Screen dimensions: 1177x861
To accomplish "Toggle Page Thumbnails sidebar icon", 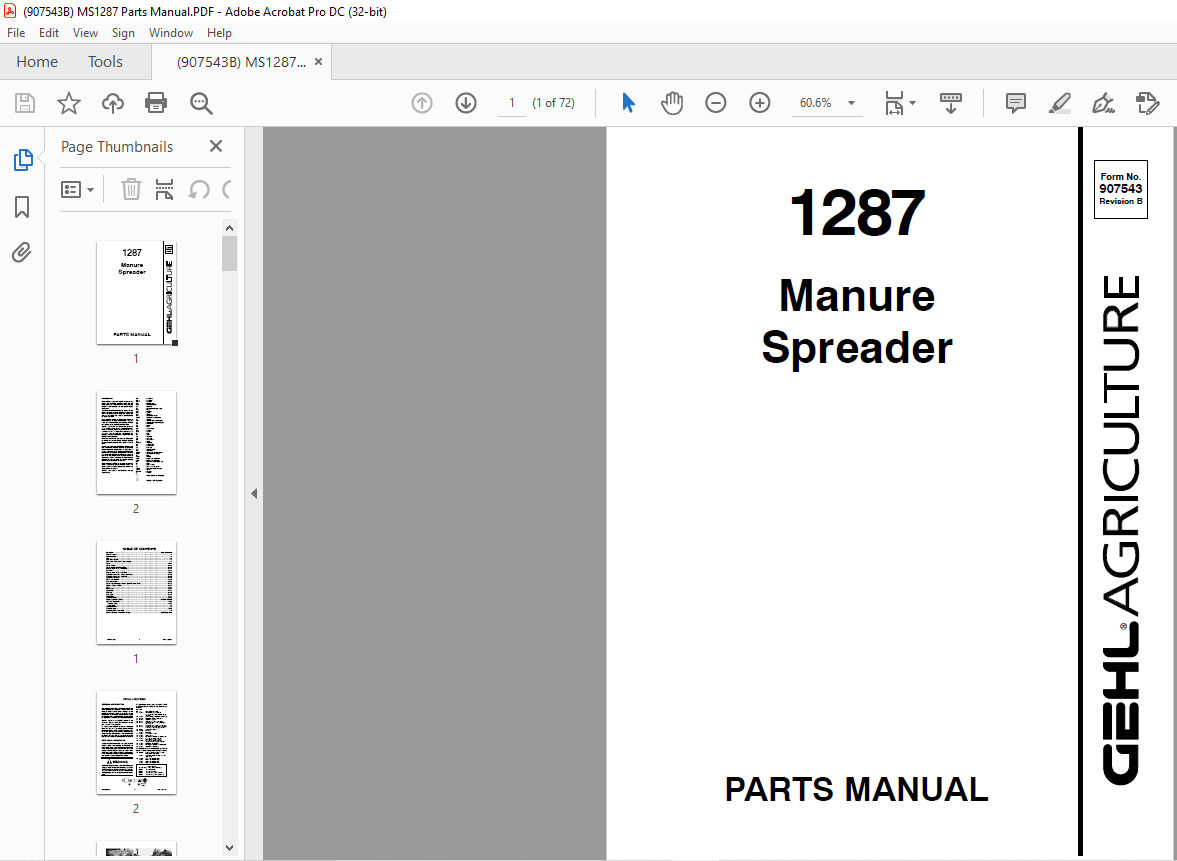I will (23, 160).
